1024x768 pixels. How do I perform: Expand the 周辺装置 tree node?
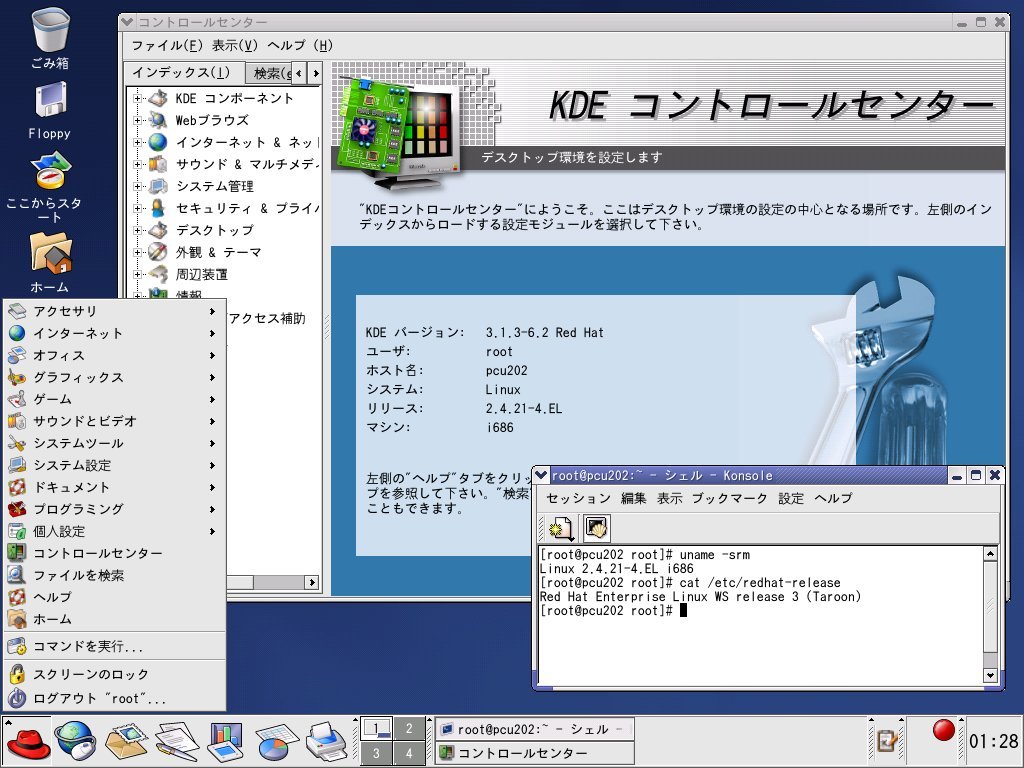(137, 274)
